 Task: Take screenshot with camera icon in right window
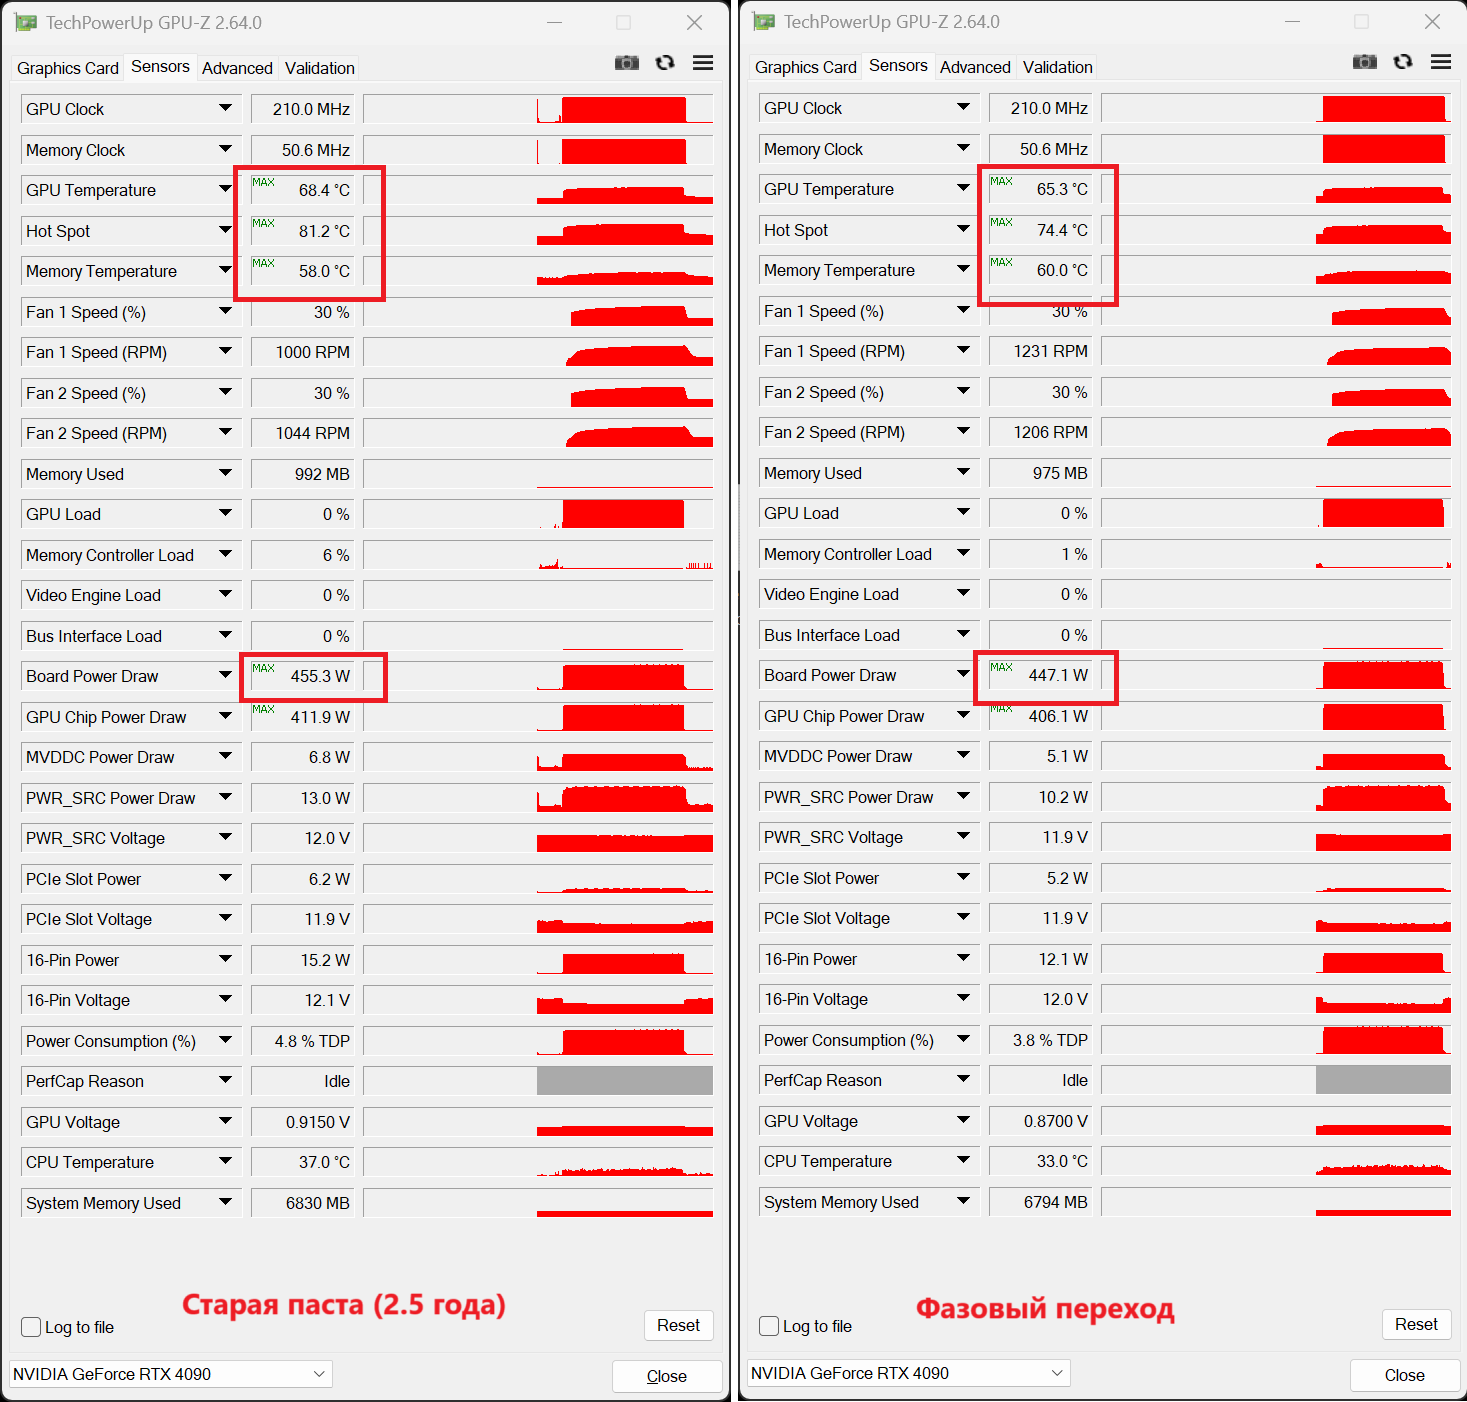[x=1365, y=62]
